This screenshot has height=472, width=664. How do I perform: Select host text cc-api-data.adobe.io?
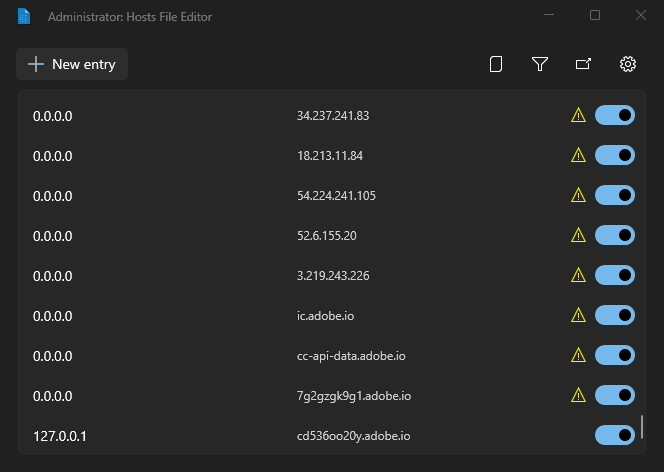click(x=351, y=356)
